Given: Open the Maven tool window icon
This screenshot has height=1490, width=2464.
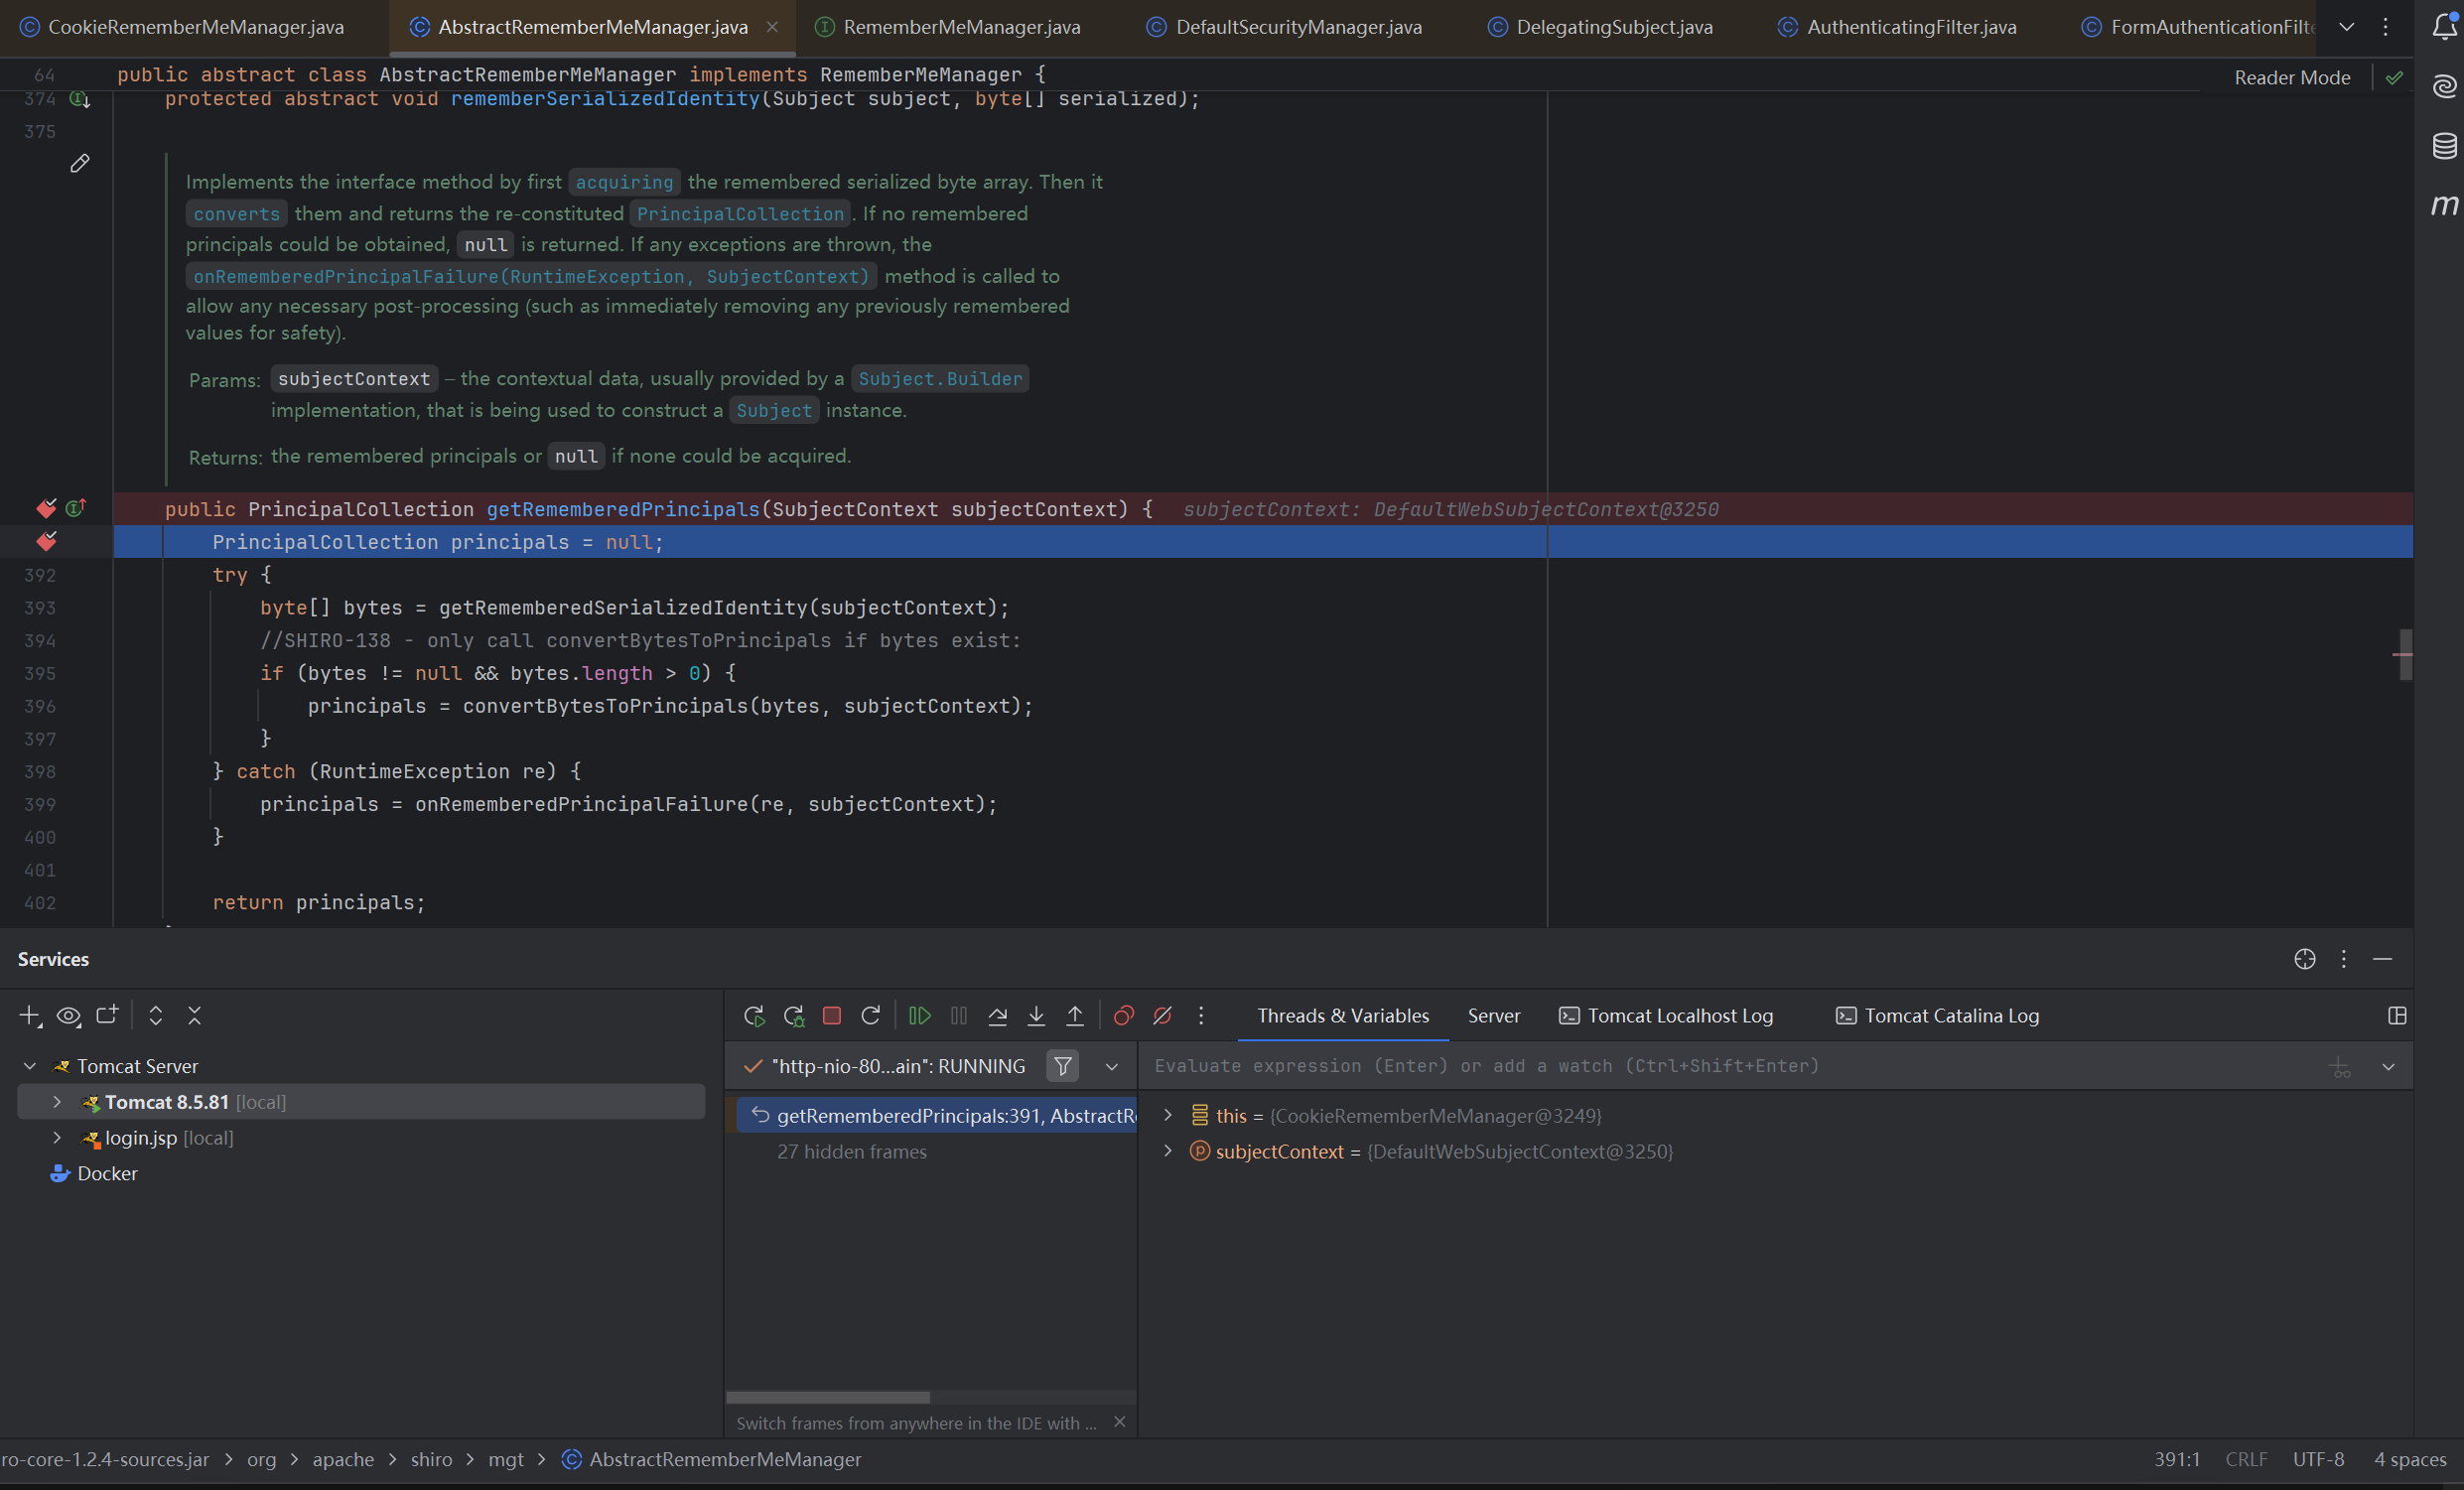Looking at the screenshot, I should pyautogui.click(x=2444, y=206).
